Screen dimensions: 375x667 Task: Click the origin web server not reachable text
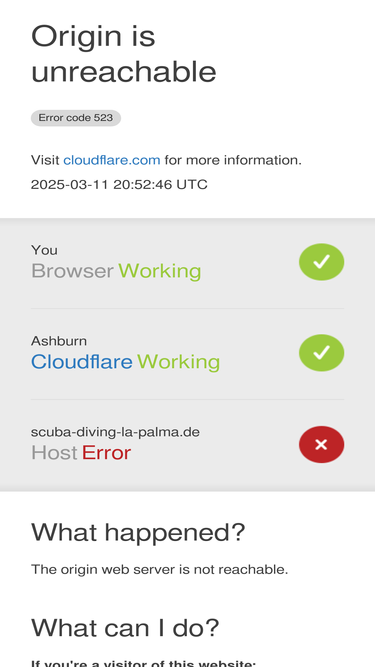[159, 569]
